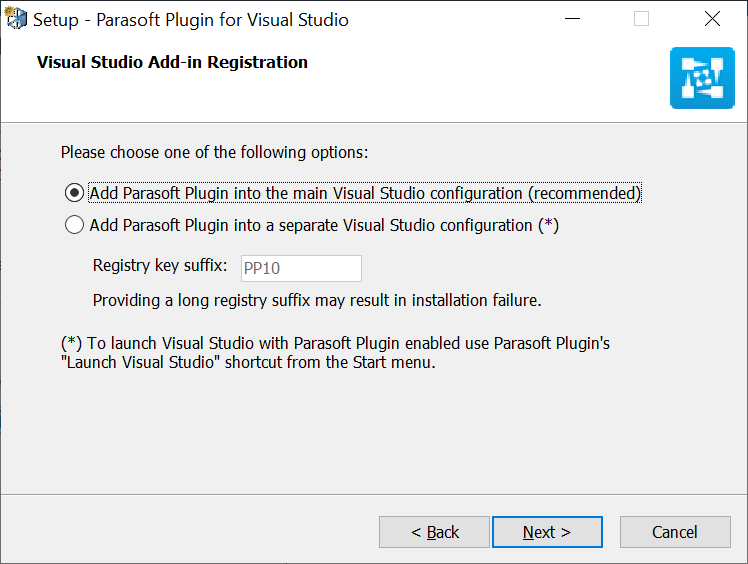Click the Registry key suffix field containing PP10
The image size is (748, 564).
(301, 268)
